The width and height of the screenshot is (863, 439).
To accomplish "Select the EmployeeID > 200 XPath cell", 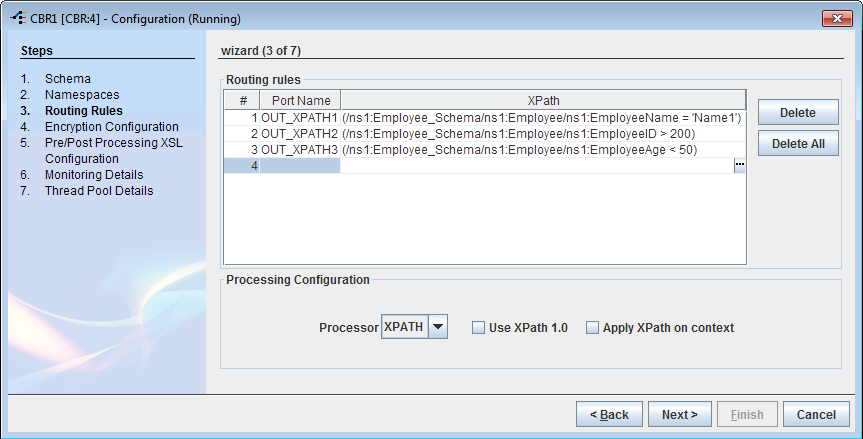I will tap(543, 134).
